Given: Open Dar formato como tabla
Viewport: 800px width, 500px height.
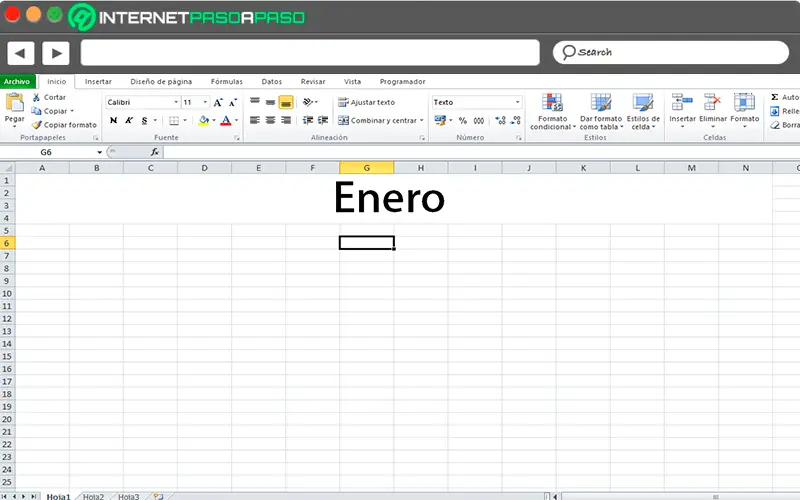Looking at the screenshot, I should tap(601, 112).
